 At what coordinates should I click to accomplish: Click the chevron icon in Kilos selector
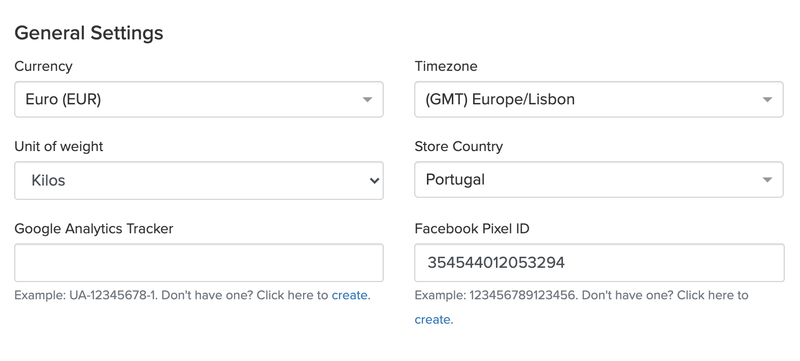pos(374,180)
